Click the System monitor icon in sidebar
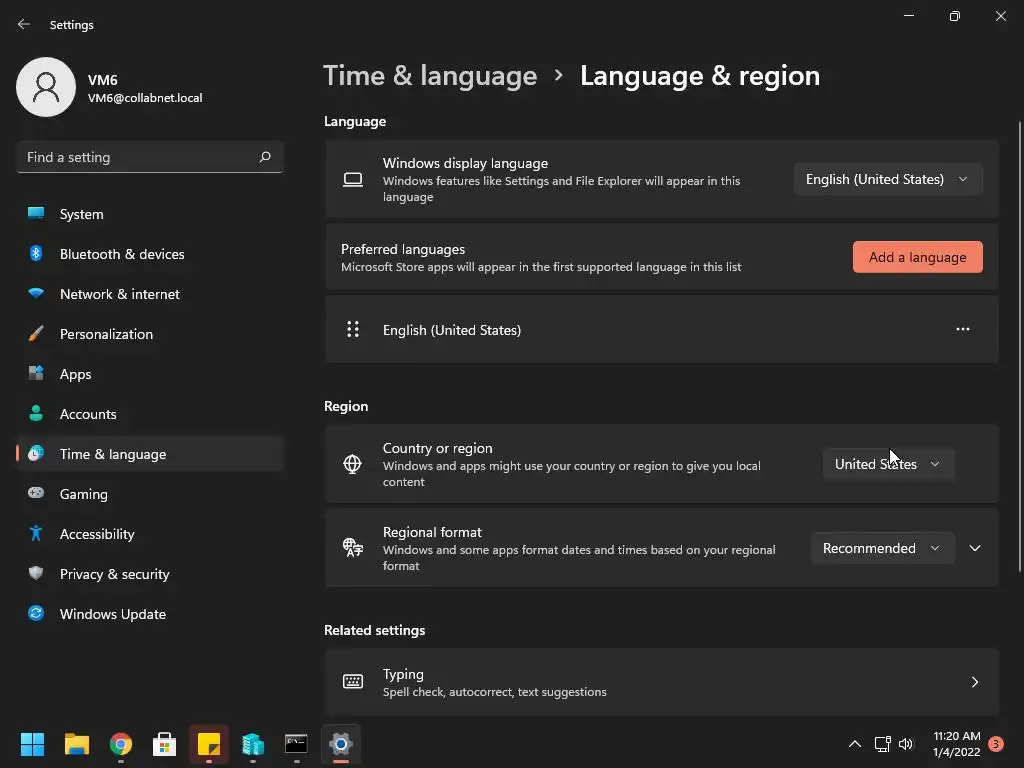Image resolution: width=1024 pixels, height=768 pixels. tap(36, 214)
